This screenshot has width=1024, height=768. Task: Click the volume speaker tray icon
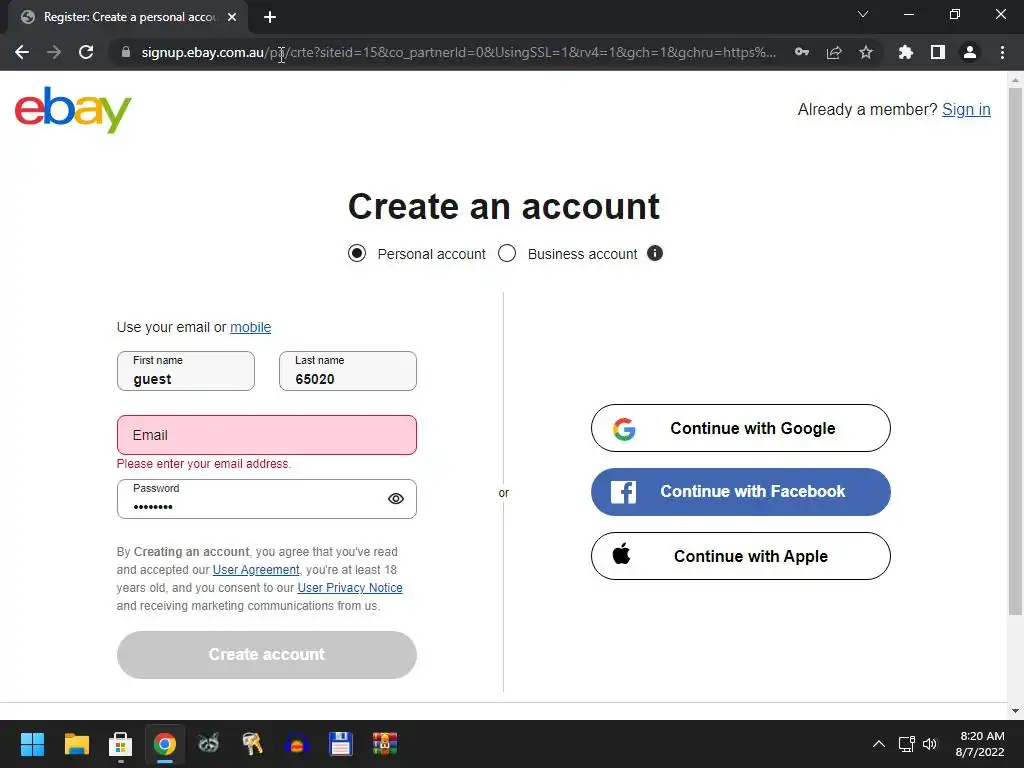930,744
